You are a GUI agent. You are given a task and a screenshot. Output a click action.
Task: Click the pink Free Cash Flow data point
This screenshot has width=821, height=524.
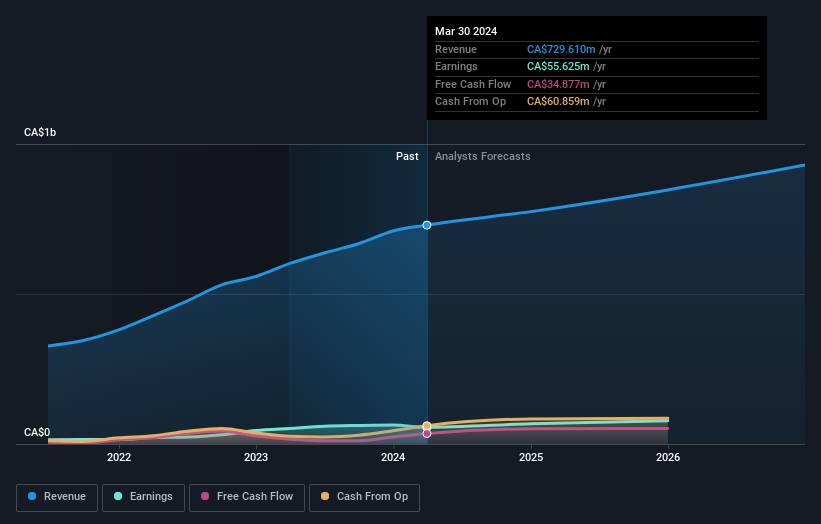click(427, 433)
